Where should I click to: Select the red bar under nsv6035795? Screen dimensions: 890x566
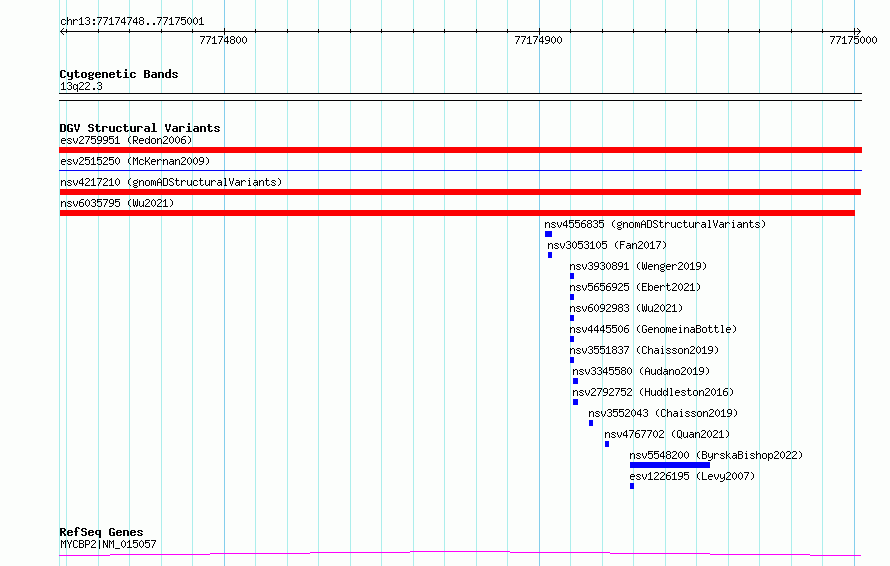[x=457, y=213]
